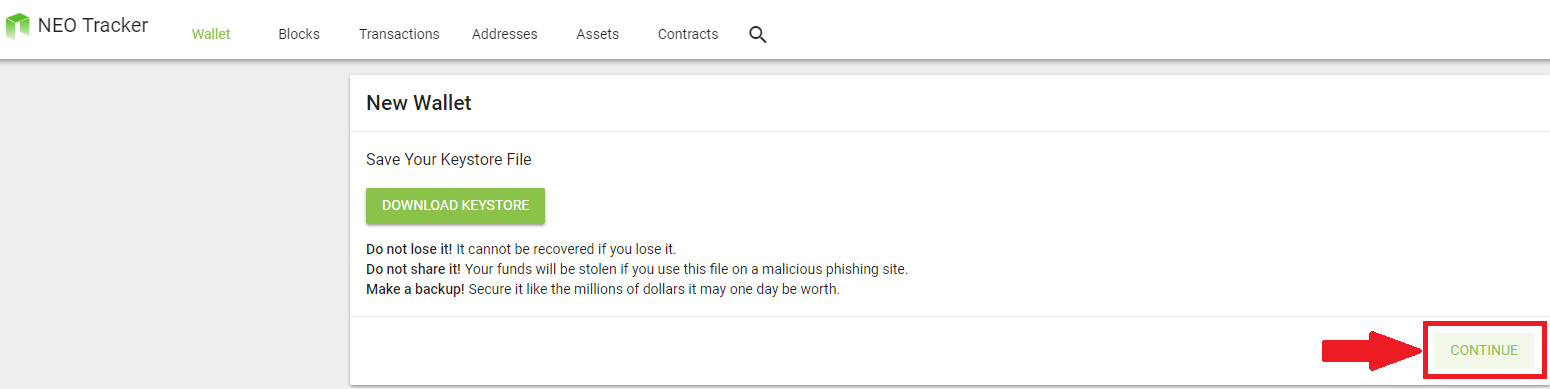
Task: Open the Transactions page
Action: [x=399, y=34]
